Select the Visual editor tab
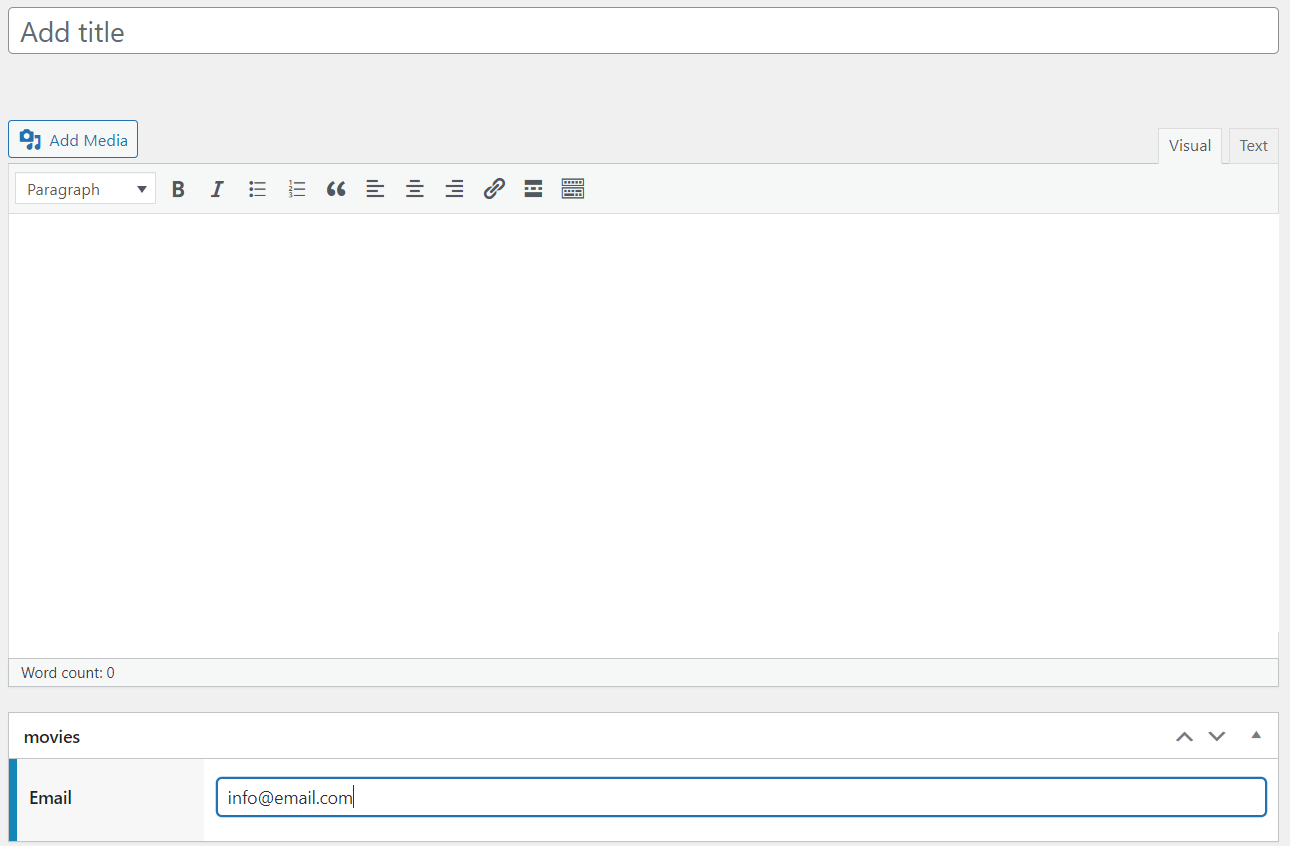 [x=1189, y=145]
